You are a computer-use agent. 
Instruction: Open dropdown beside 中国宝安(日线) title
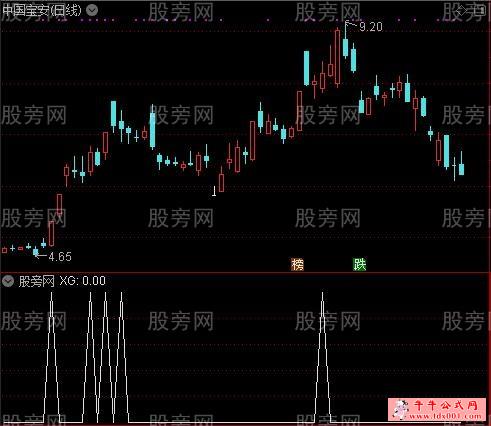(x=92, y=10)
